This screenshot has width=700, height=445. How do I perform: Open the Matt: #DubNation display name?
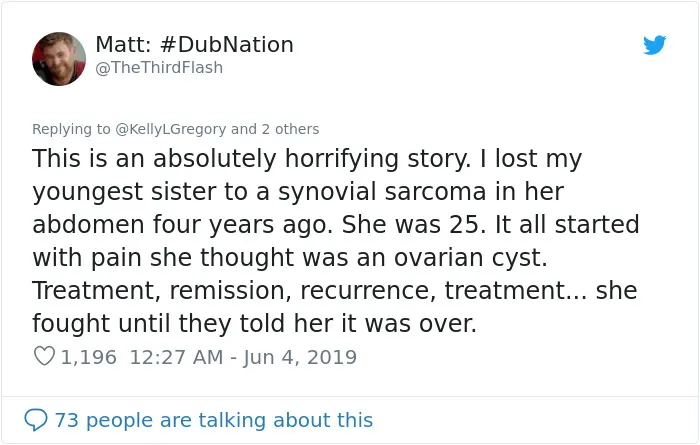coord(194,45)
